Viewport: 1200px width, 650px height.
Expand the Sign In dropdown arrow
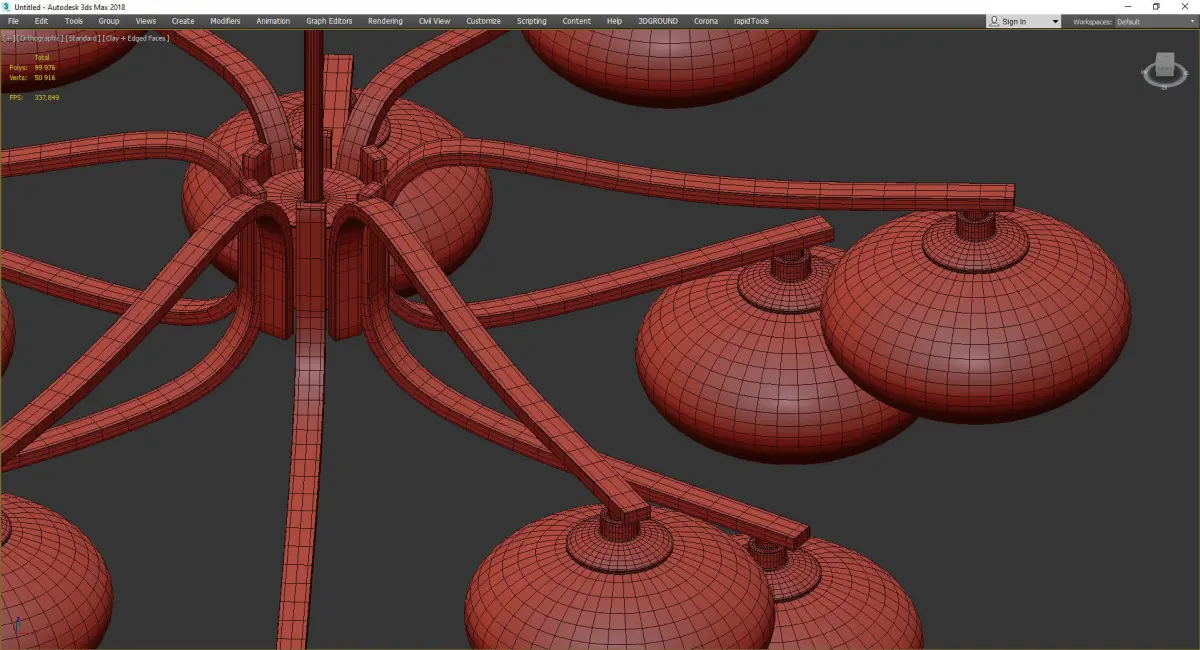coord(1055,21)
